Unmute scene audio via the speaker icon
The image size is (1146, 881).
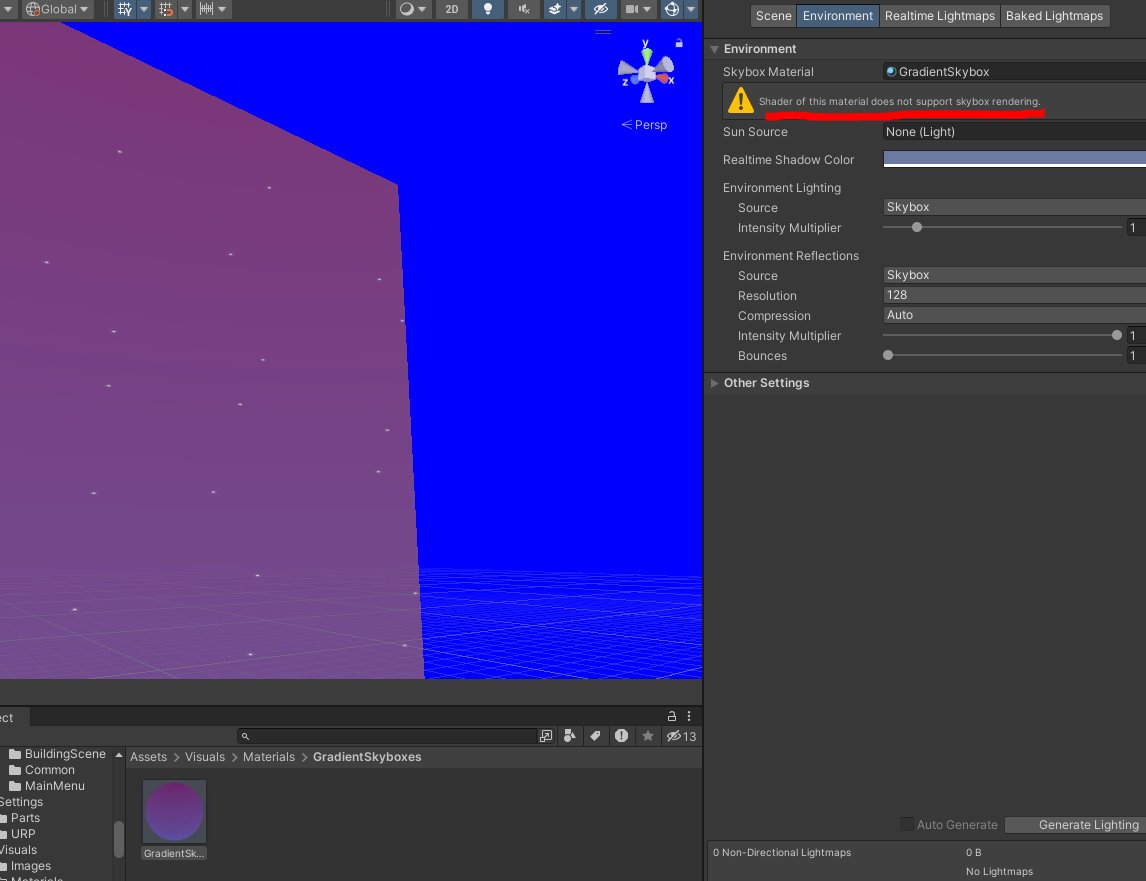pos(523,9)
